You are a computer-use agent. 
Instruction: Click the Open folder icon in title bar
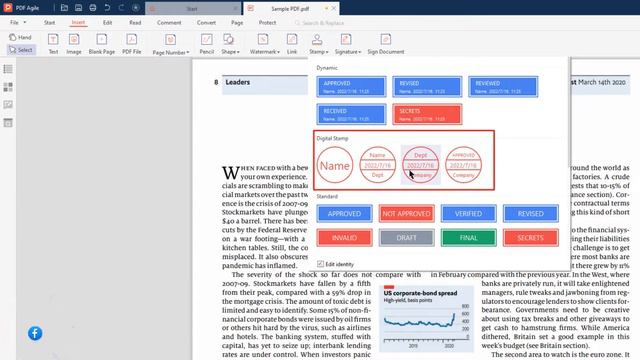coord(64,8)
